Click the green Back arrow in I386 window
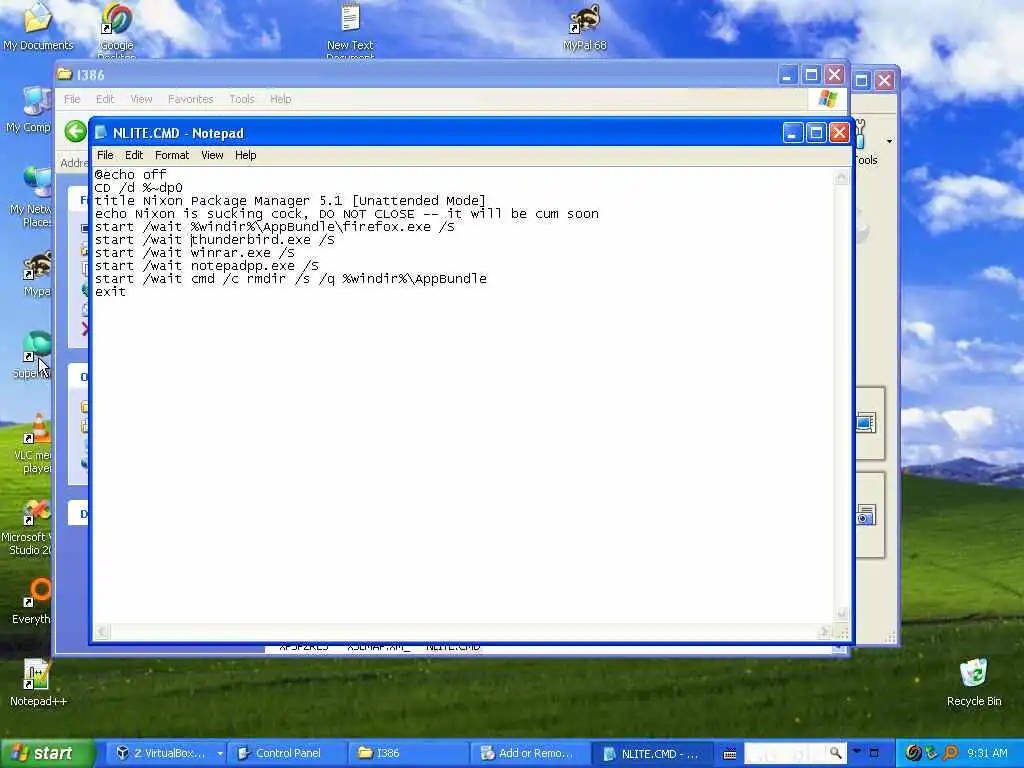 pos(76,131)
